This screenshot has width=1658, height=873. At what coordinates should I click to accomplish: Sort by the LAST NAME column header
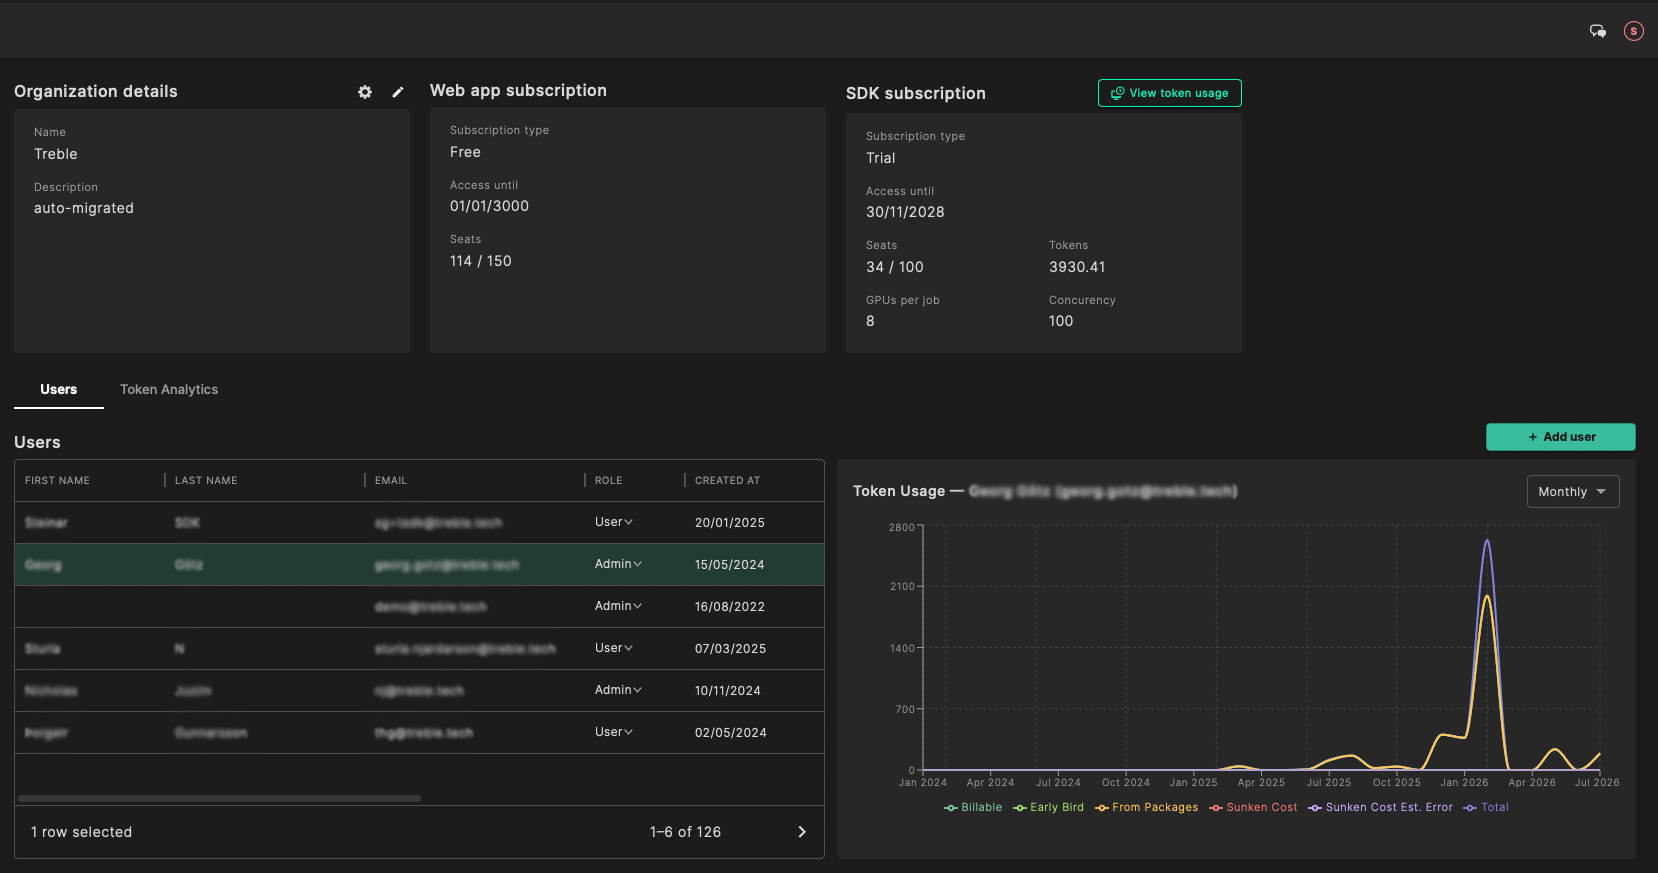(206, 481)
